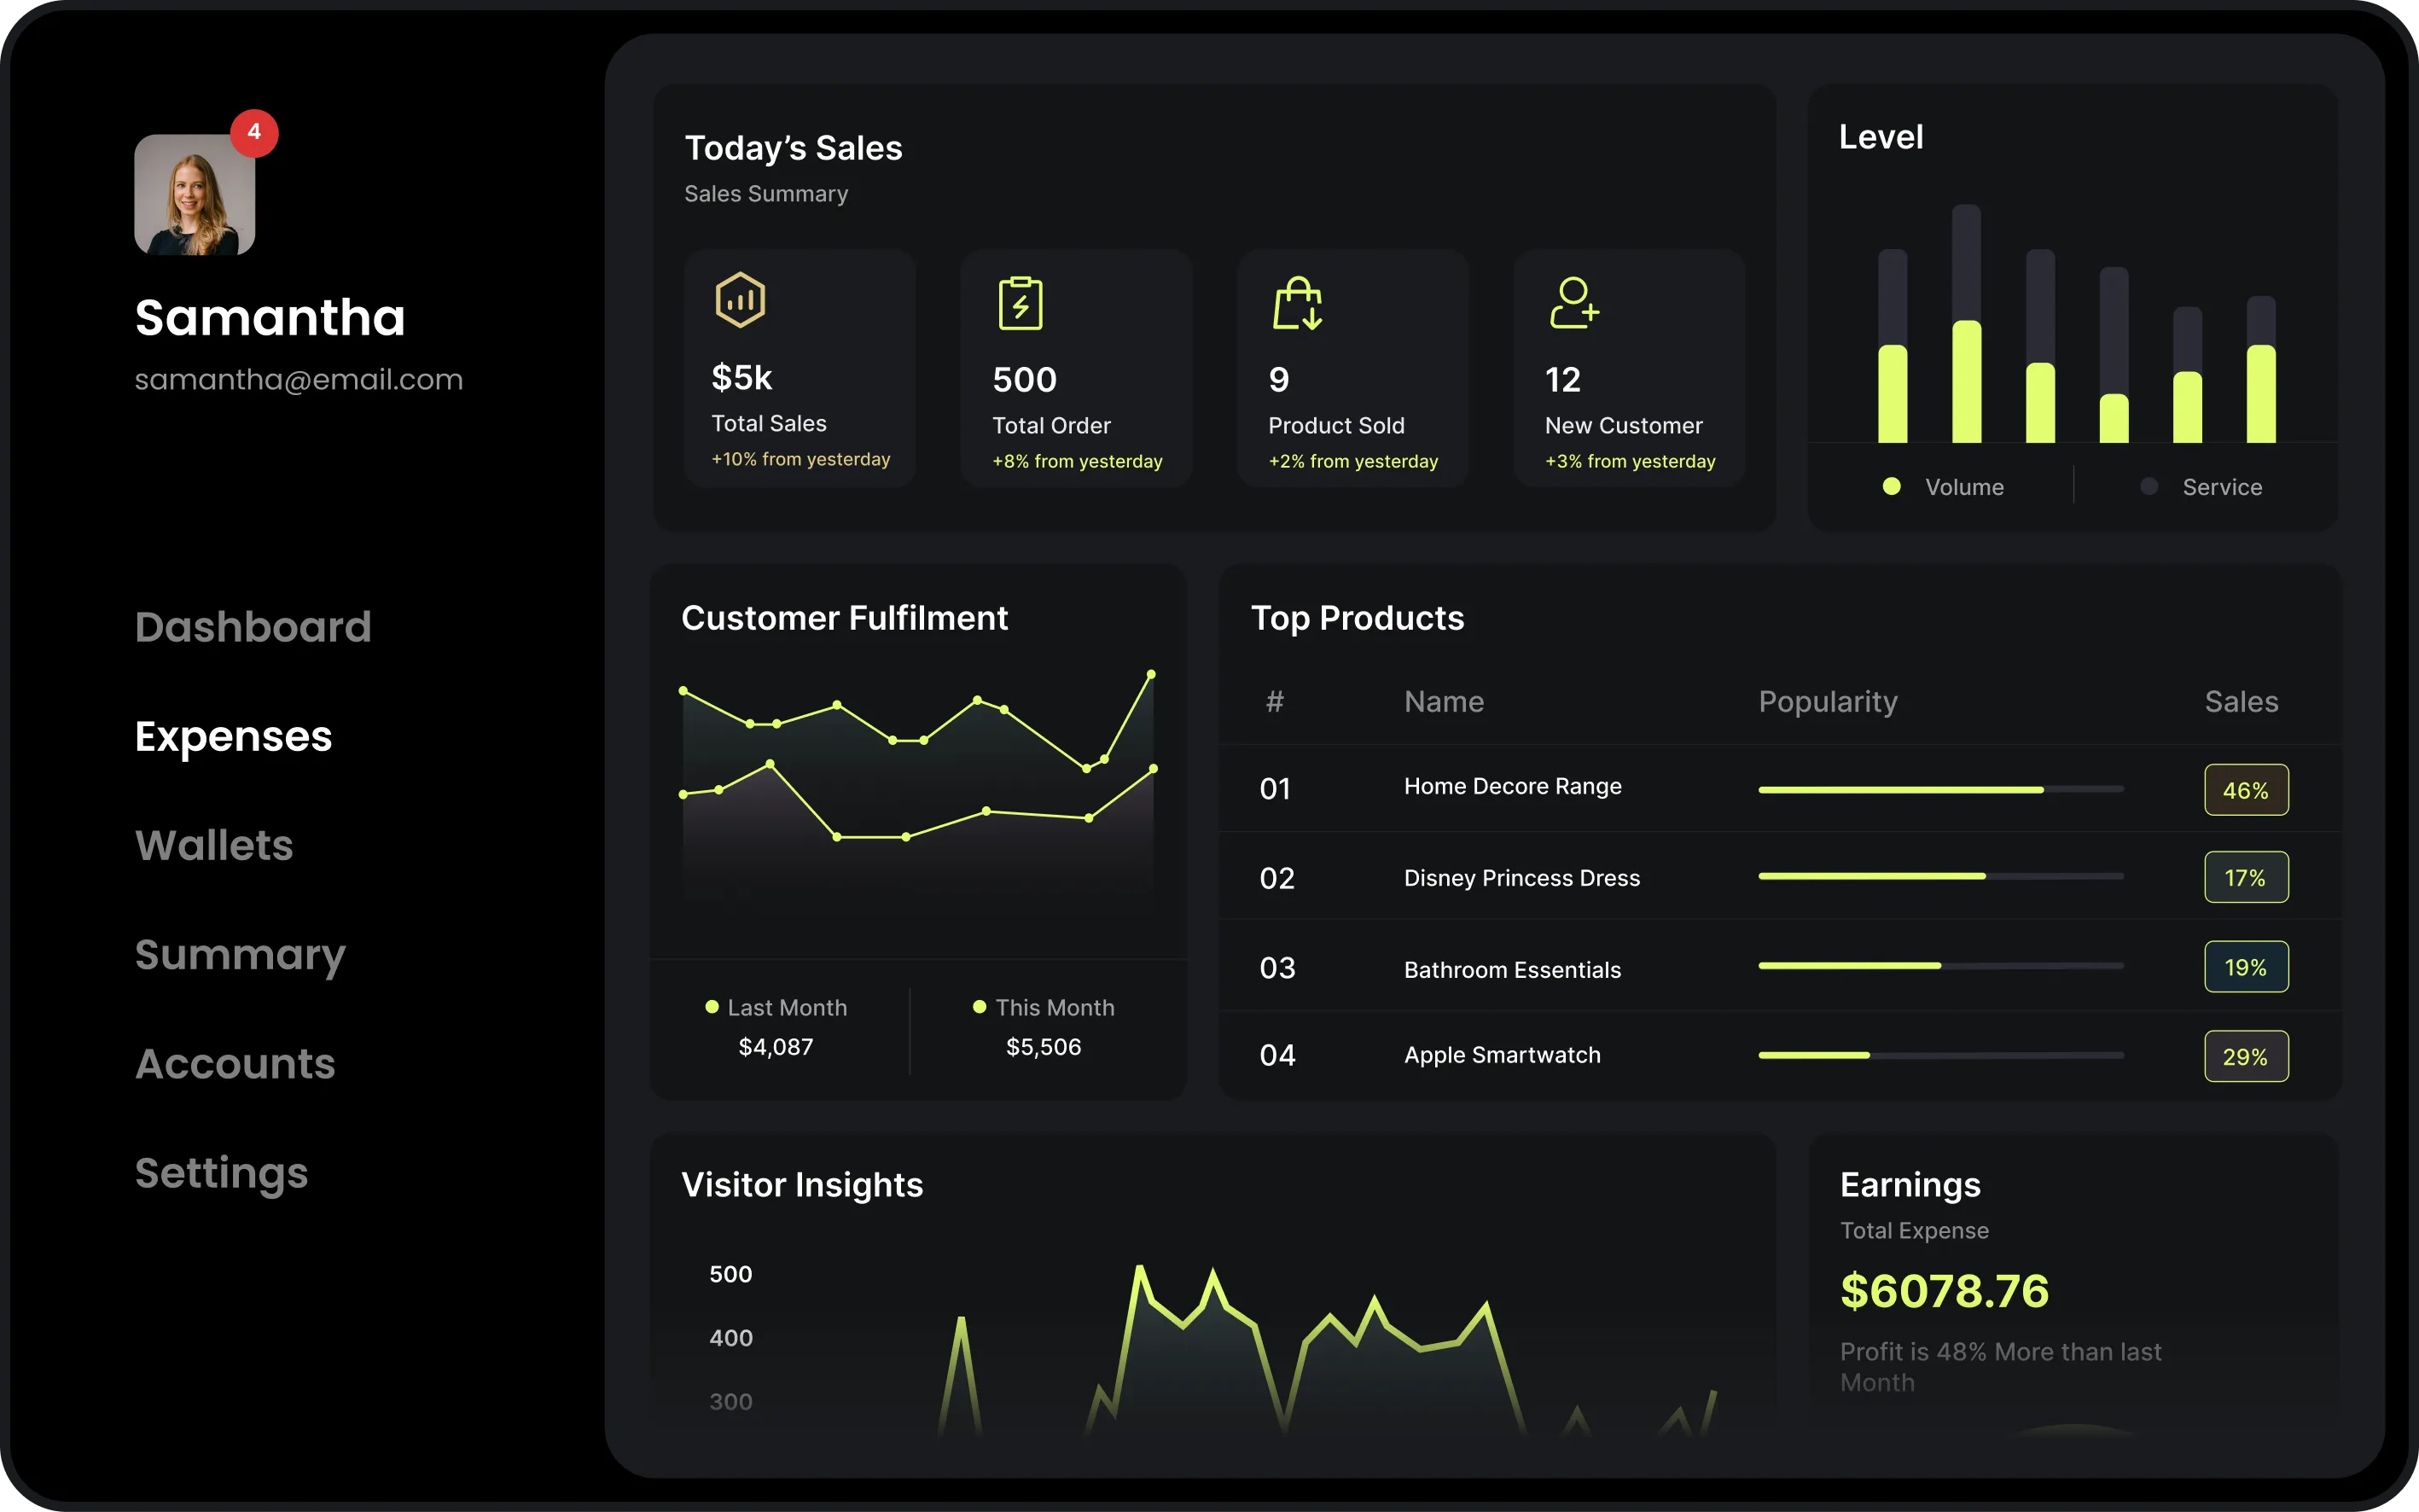Click the Product Sold shopping bag icon
Screen dimensions: 2419x1512
click(x=1297, y=303)
